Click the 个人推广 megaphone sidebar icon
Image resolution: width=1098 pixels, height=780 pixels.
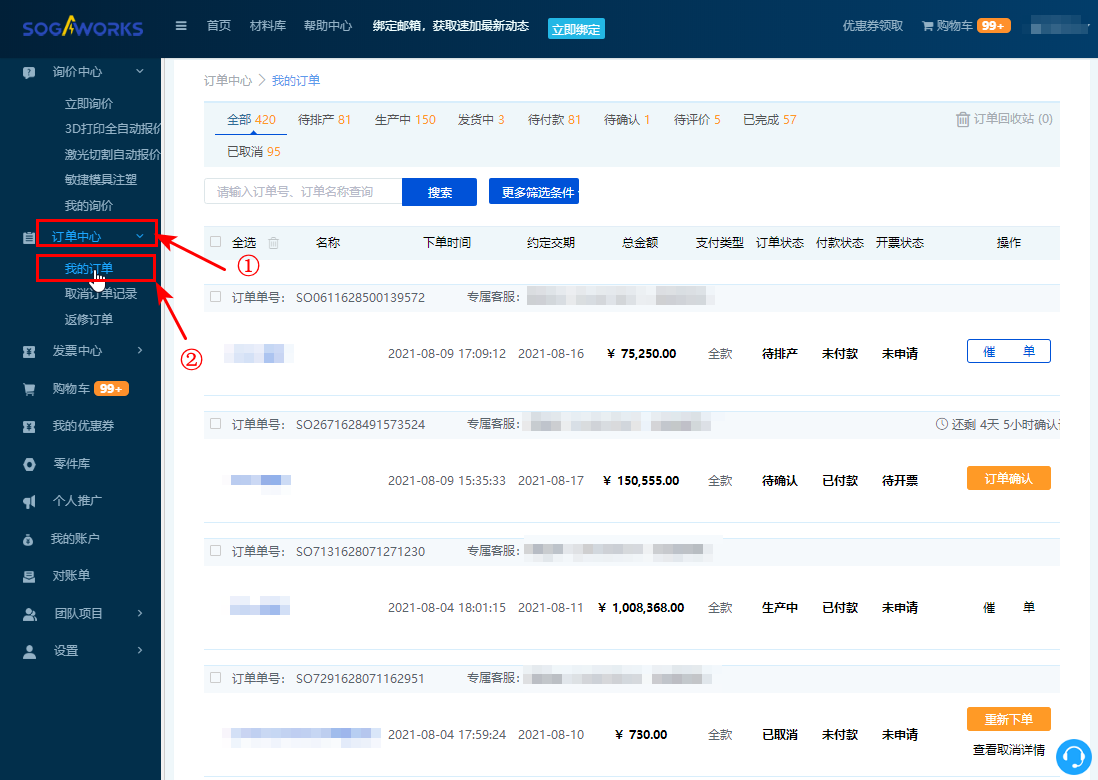click(28, 501)
